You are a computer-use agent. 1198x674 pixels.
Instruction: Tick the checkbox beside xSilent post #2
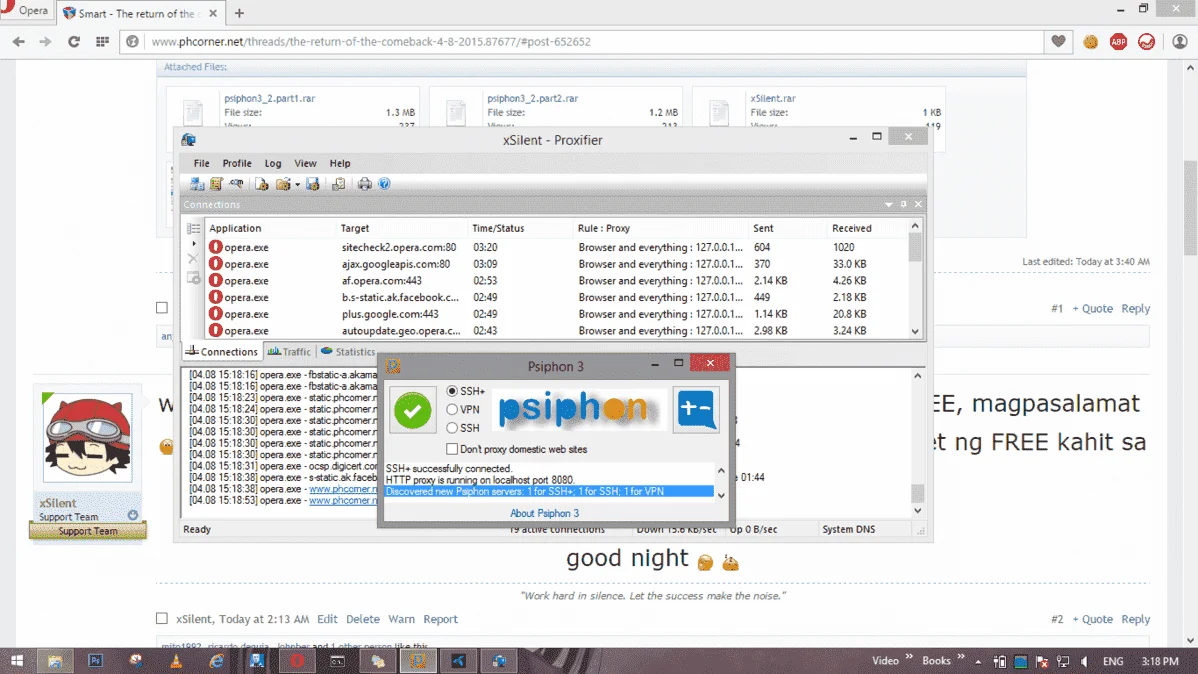(162, 618)
